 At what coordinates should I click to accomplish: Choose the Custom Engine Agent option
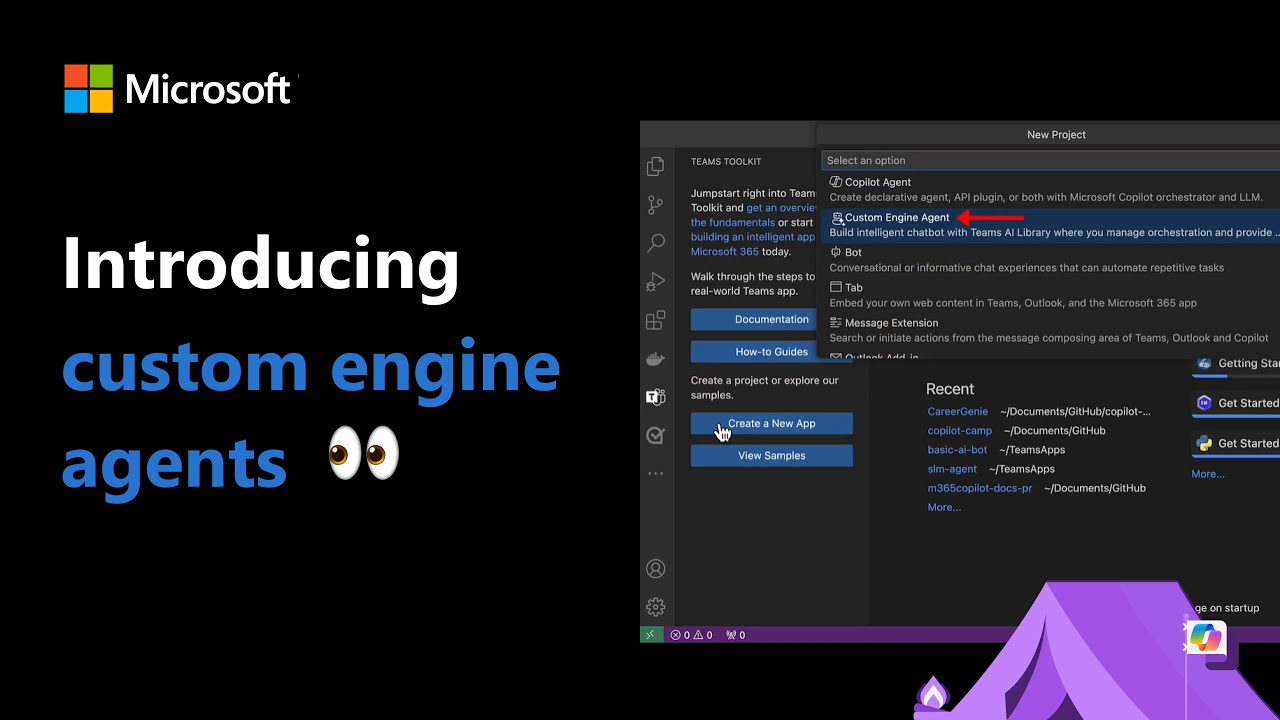point(1048,224)
